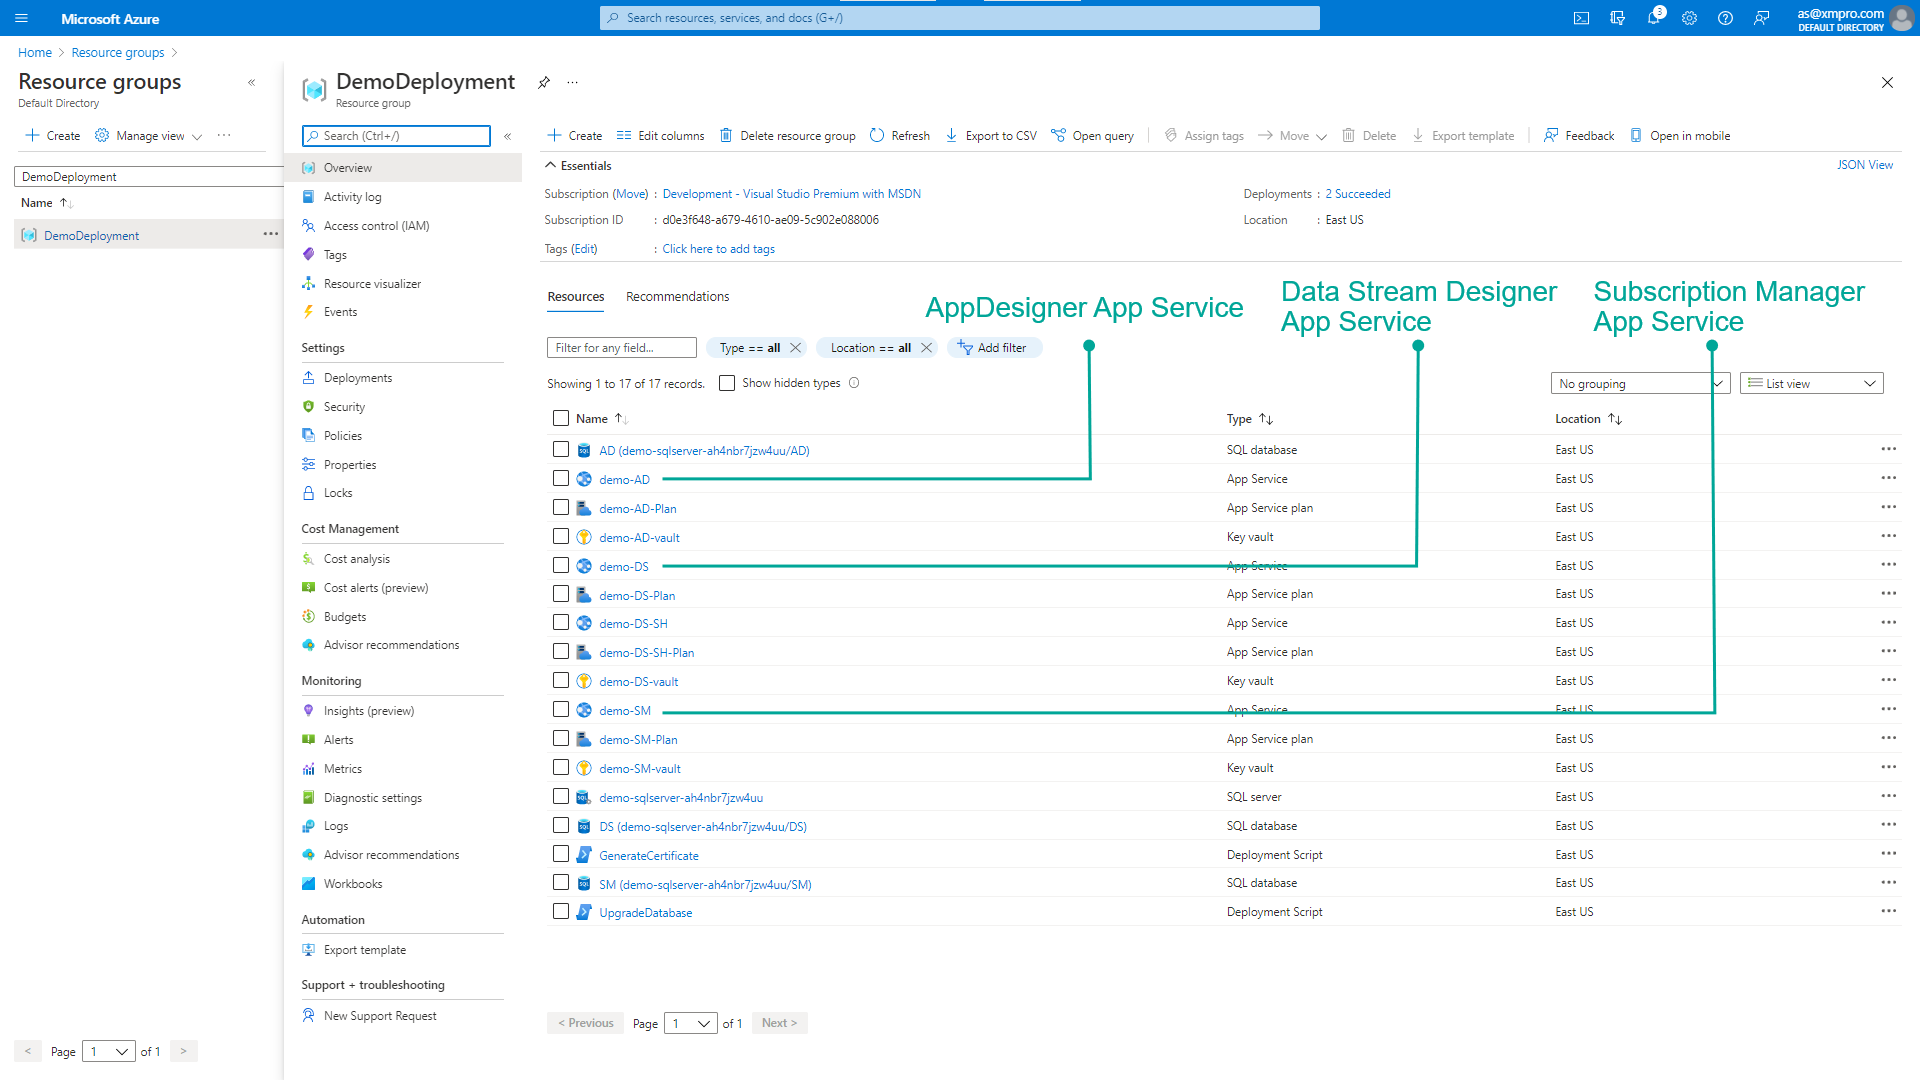Click the Filter for any field box

pos(621,348)
